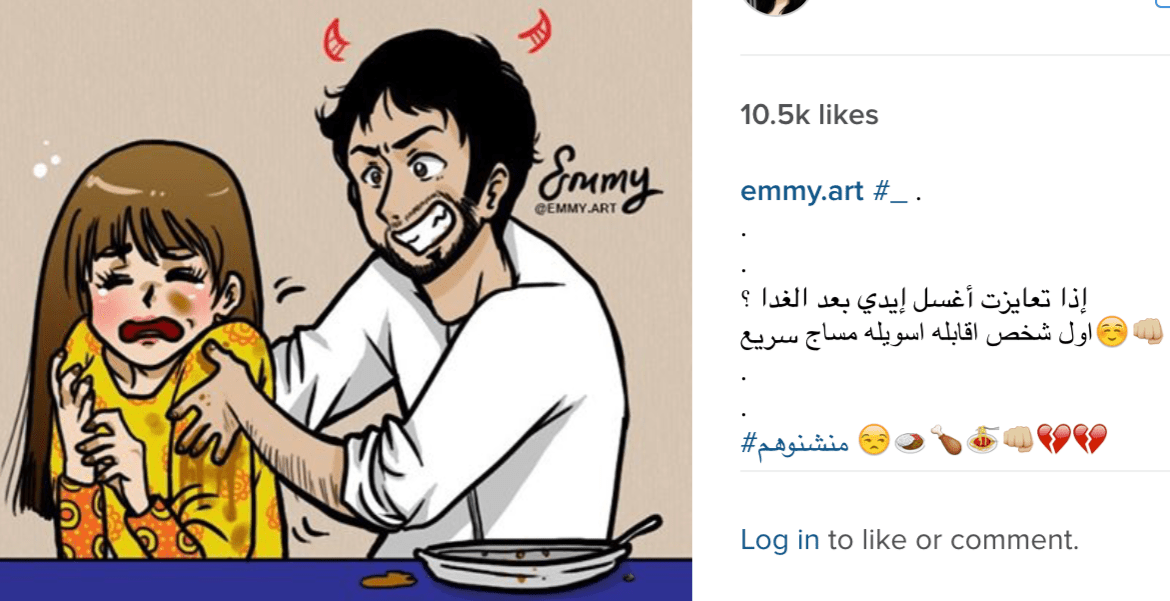The width and height of the screenshot is (1170, 601).
Task: Click the chicken drumstick emoji
Action: point(946,440)
